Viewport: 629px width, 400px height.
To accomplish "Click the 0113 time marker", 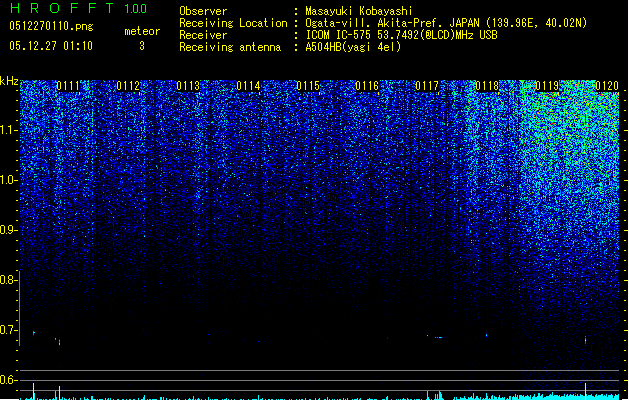I will (x=188, y=86).
